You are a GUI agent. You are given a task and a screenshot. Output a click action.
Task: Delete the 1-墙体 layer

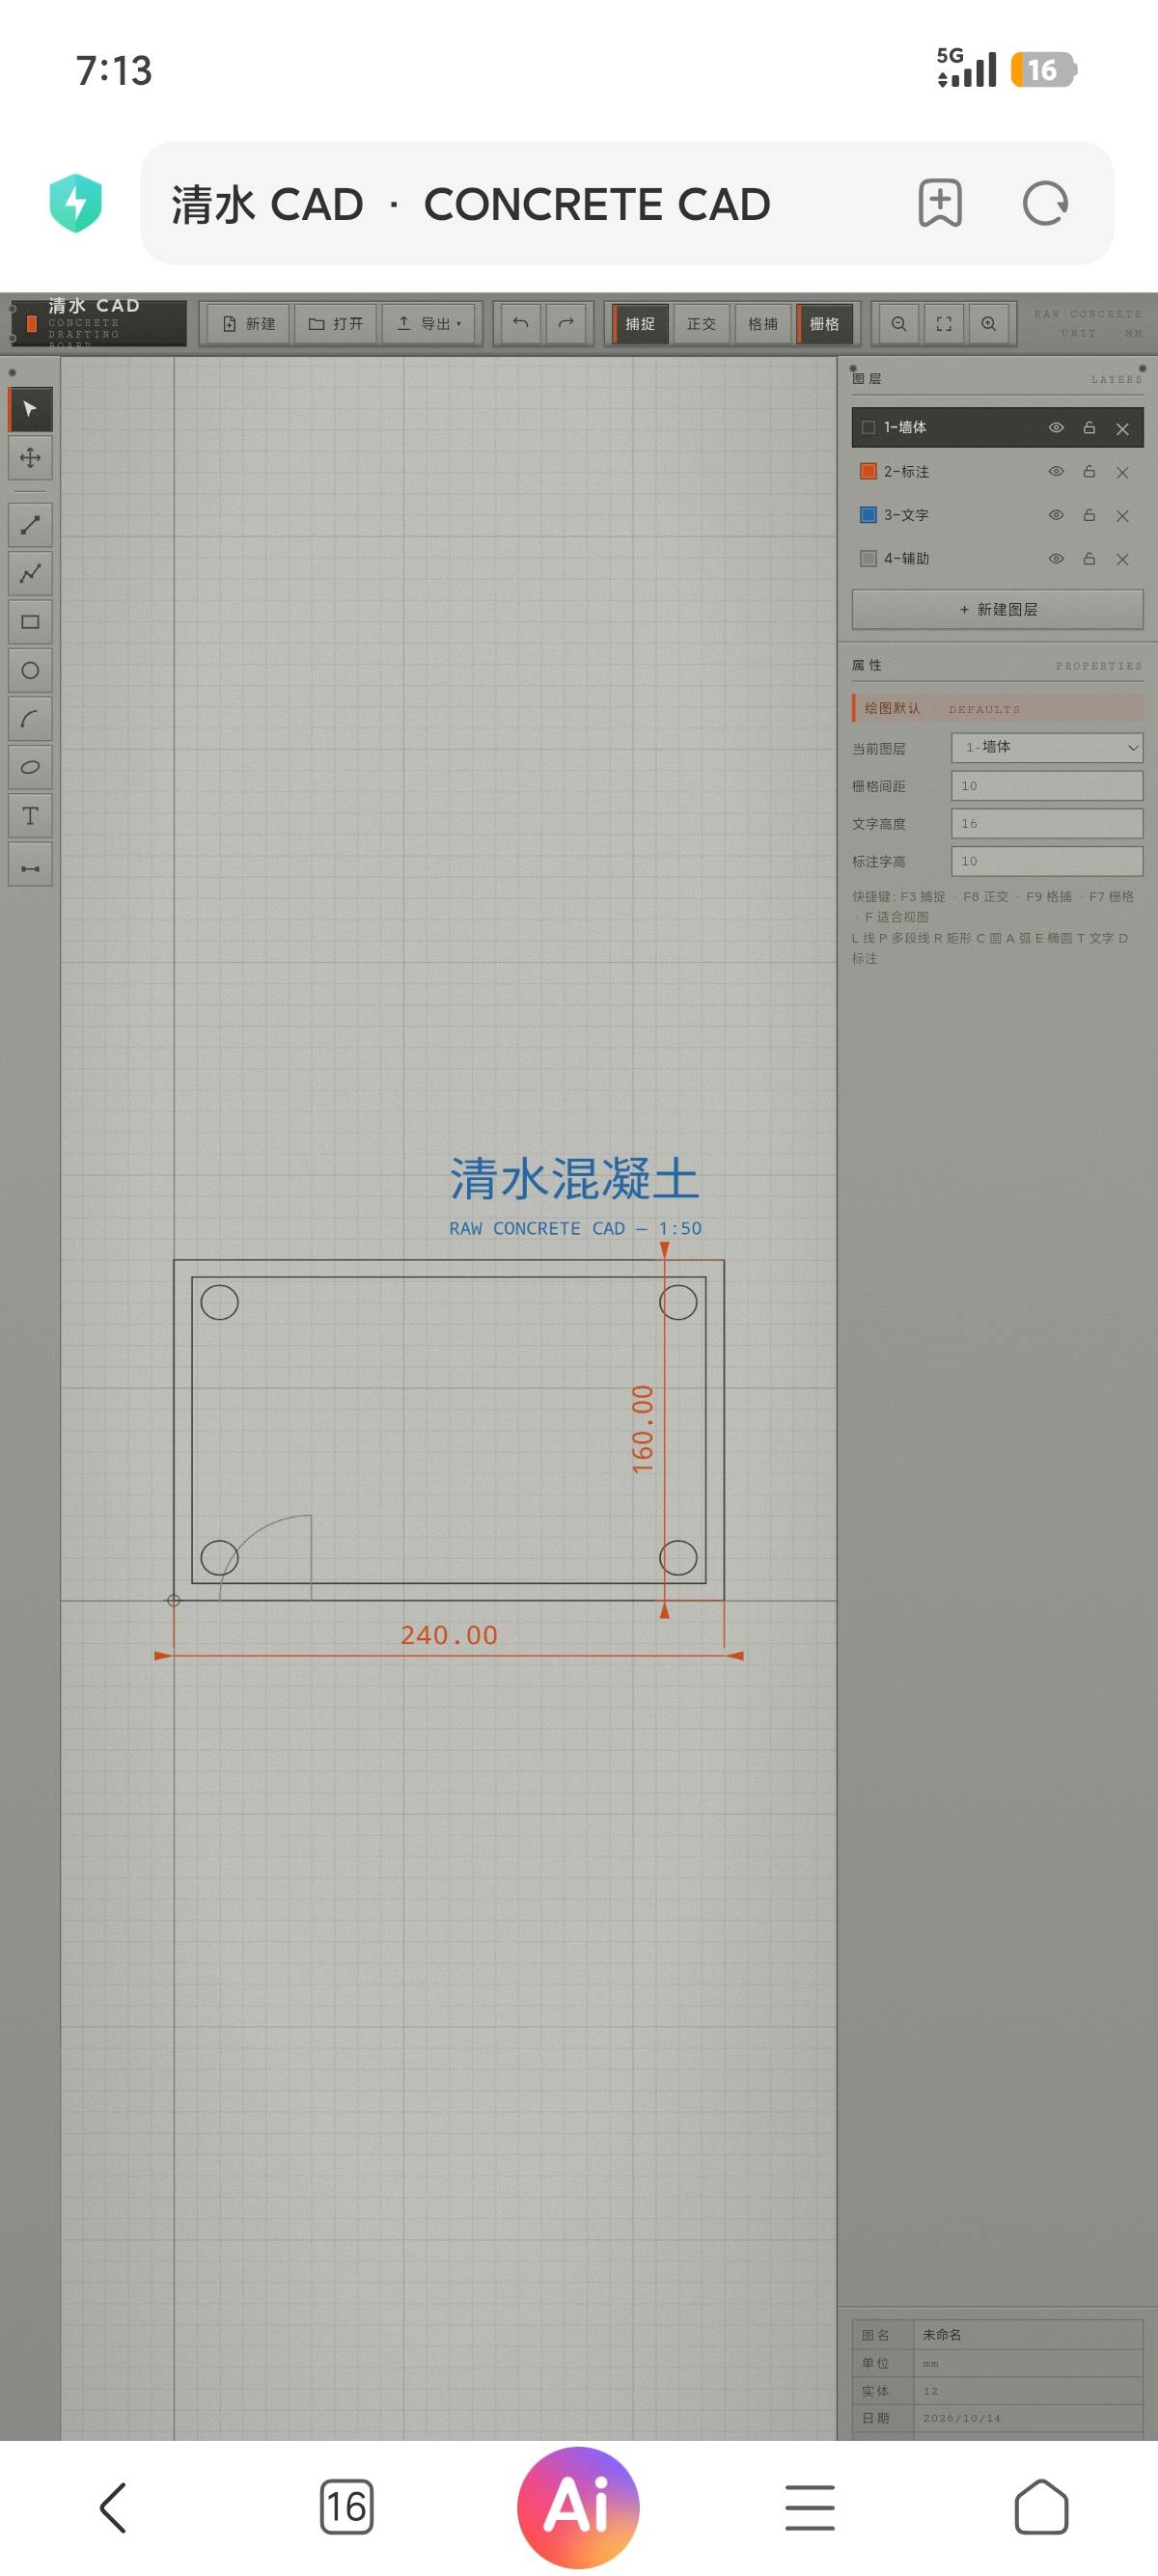click(1122, 429)
